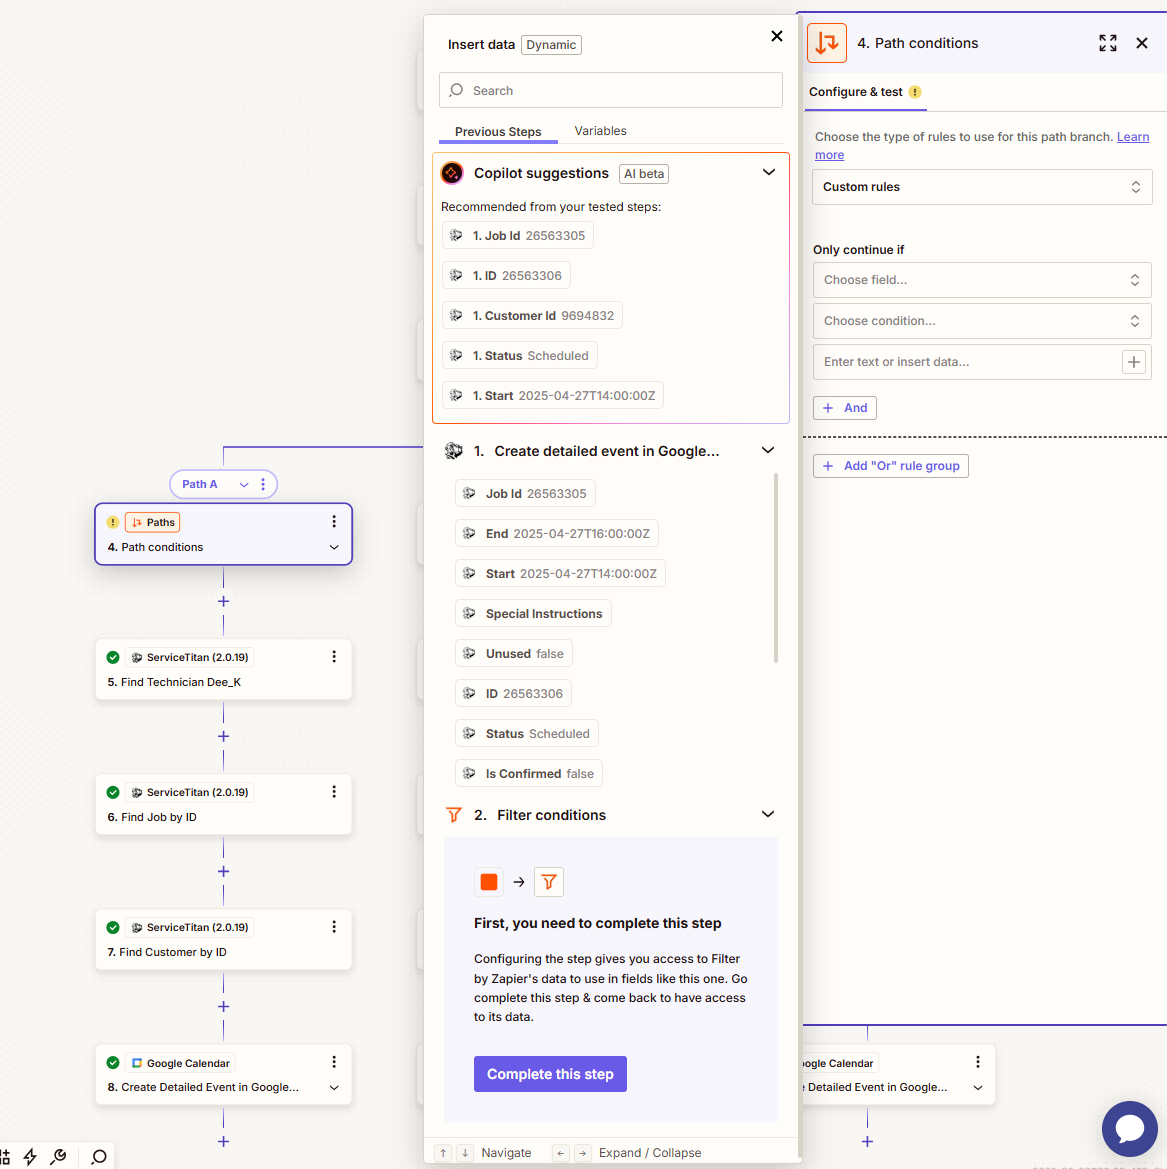Insert suggested '1. ID 26563306'
This screenshot has width=1167, height=1169.
pos(506,276)
